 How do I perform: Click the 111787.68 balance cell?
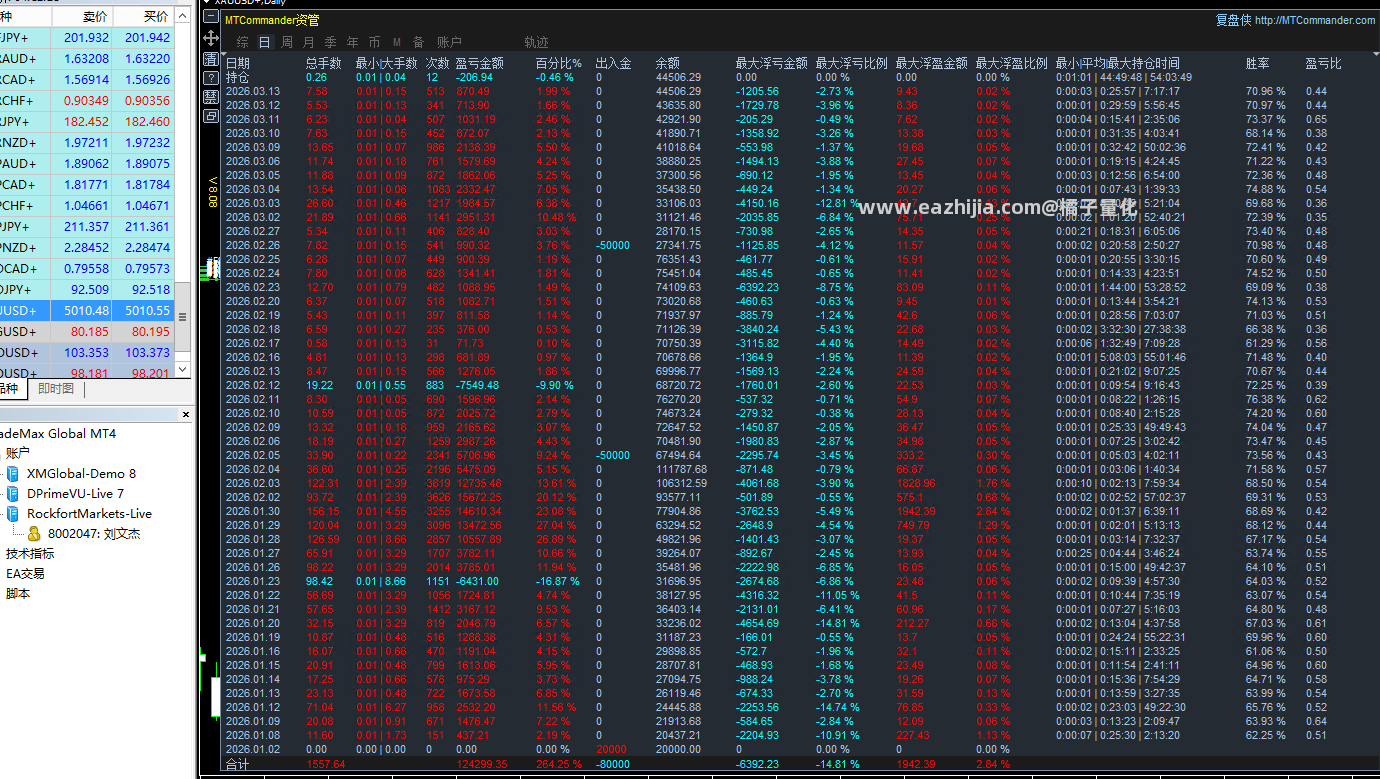click(x=681, y=469)
